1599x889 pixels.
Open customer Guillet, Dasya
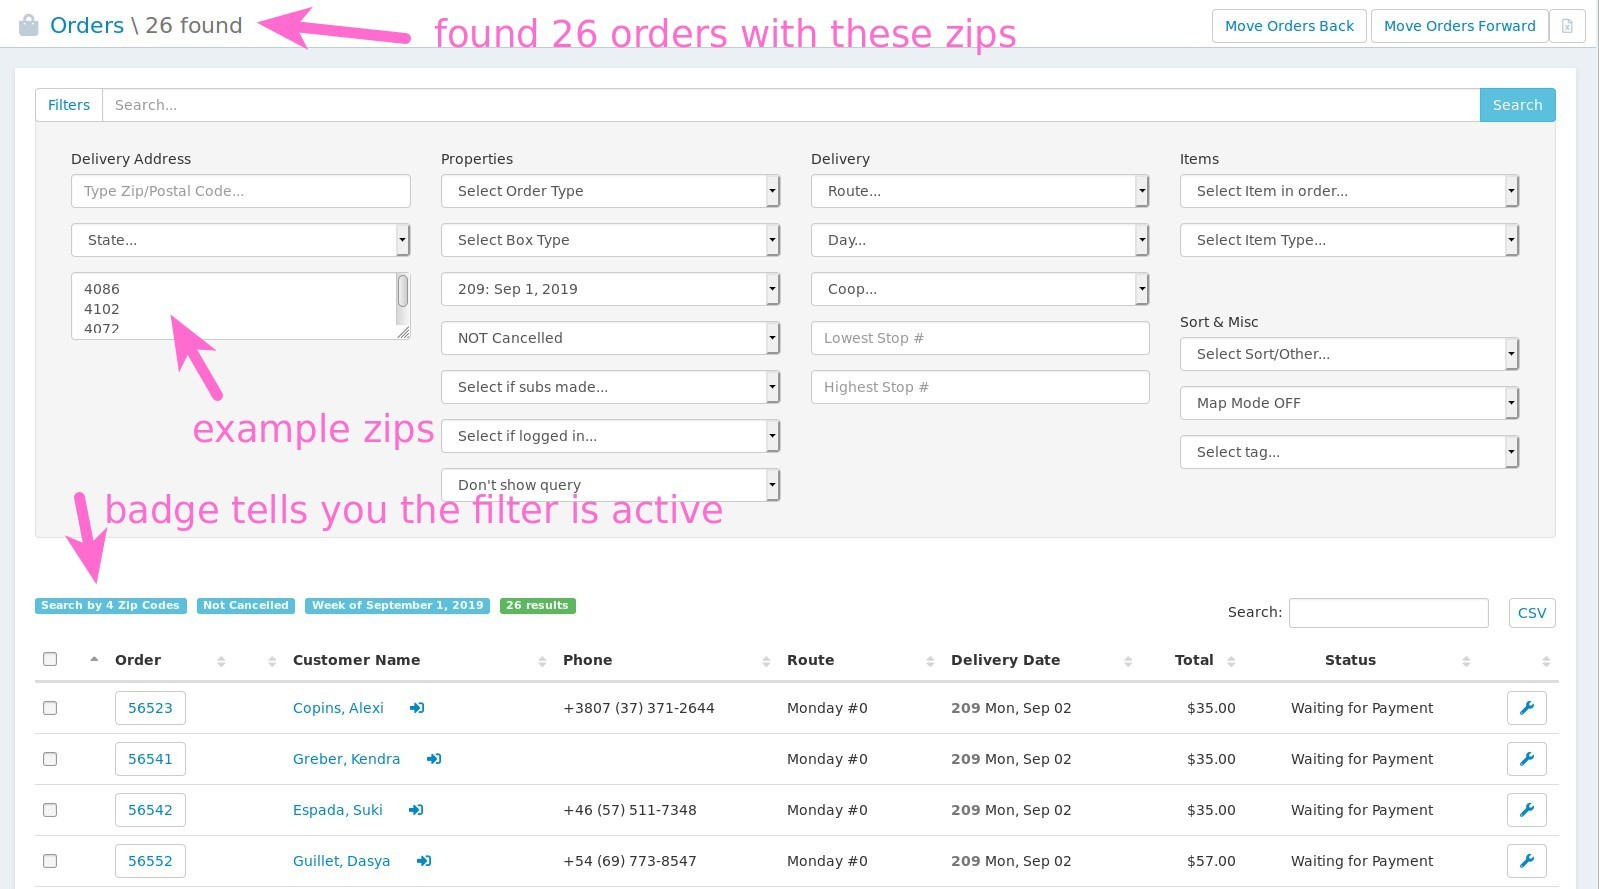341,861
